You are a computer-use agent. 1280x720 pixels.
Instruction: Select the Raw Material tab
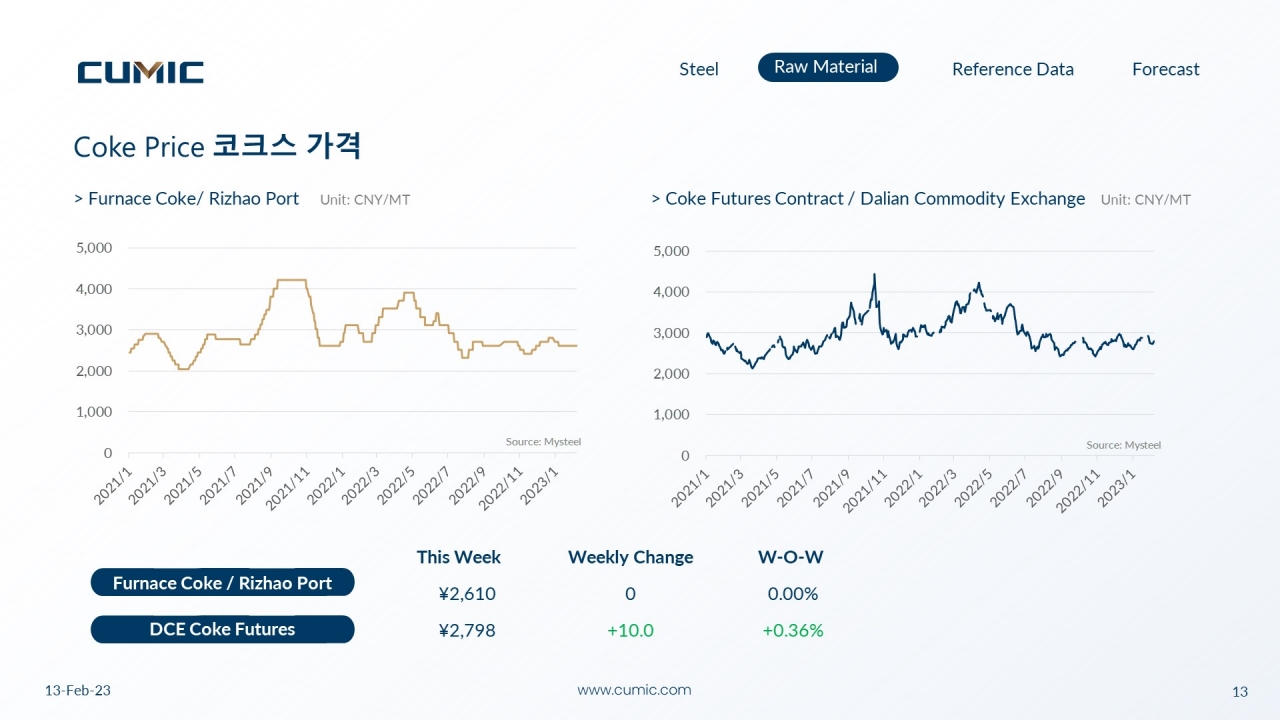pos(828,67)
